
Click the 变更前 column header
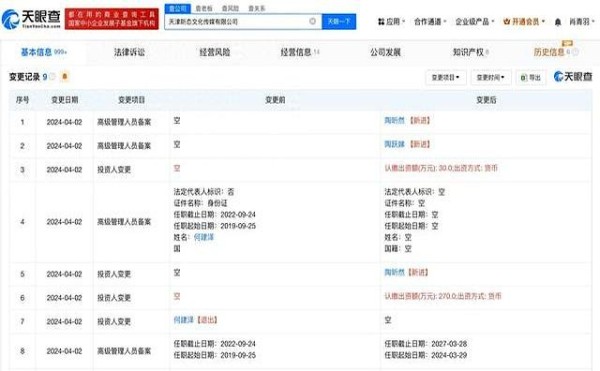275,100
